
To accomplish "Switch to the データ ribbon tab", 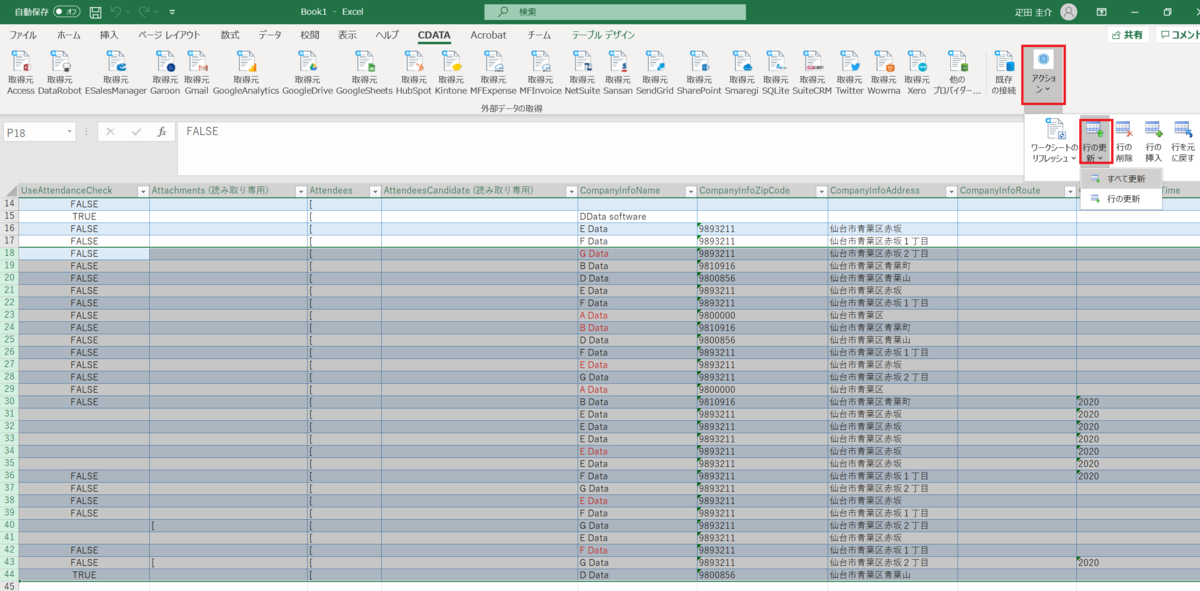I will coord(270,35).
